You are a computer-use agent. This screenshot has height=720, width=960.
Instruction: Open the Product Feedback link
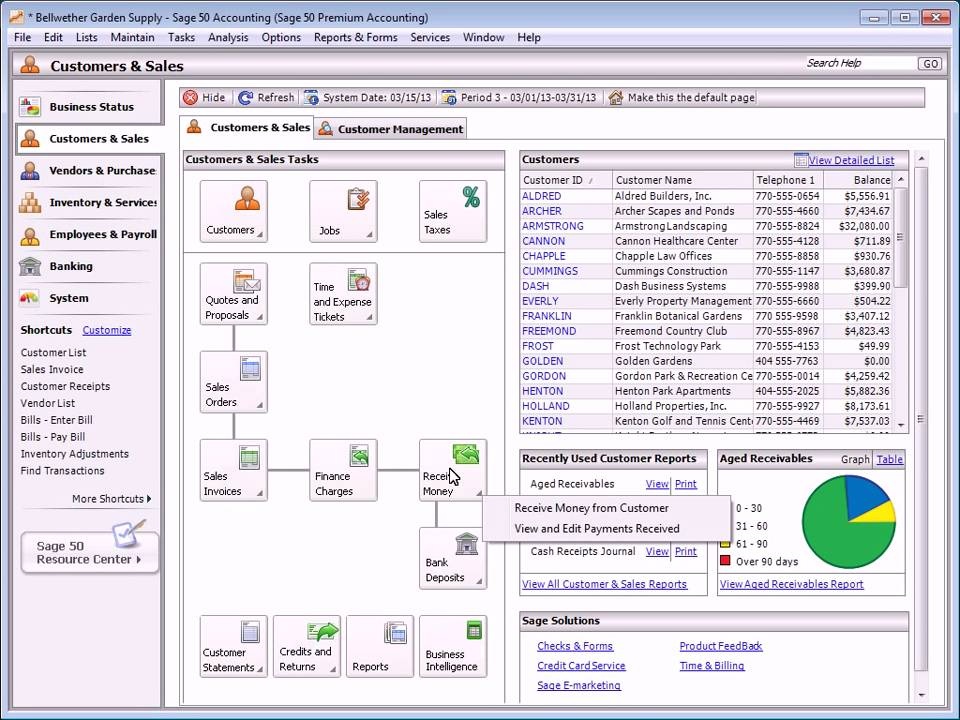pyautogui.click(x=721, y=646)
